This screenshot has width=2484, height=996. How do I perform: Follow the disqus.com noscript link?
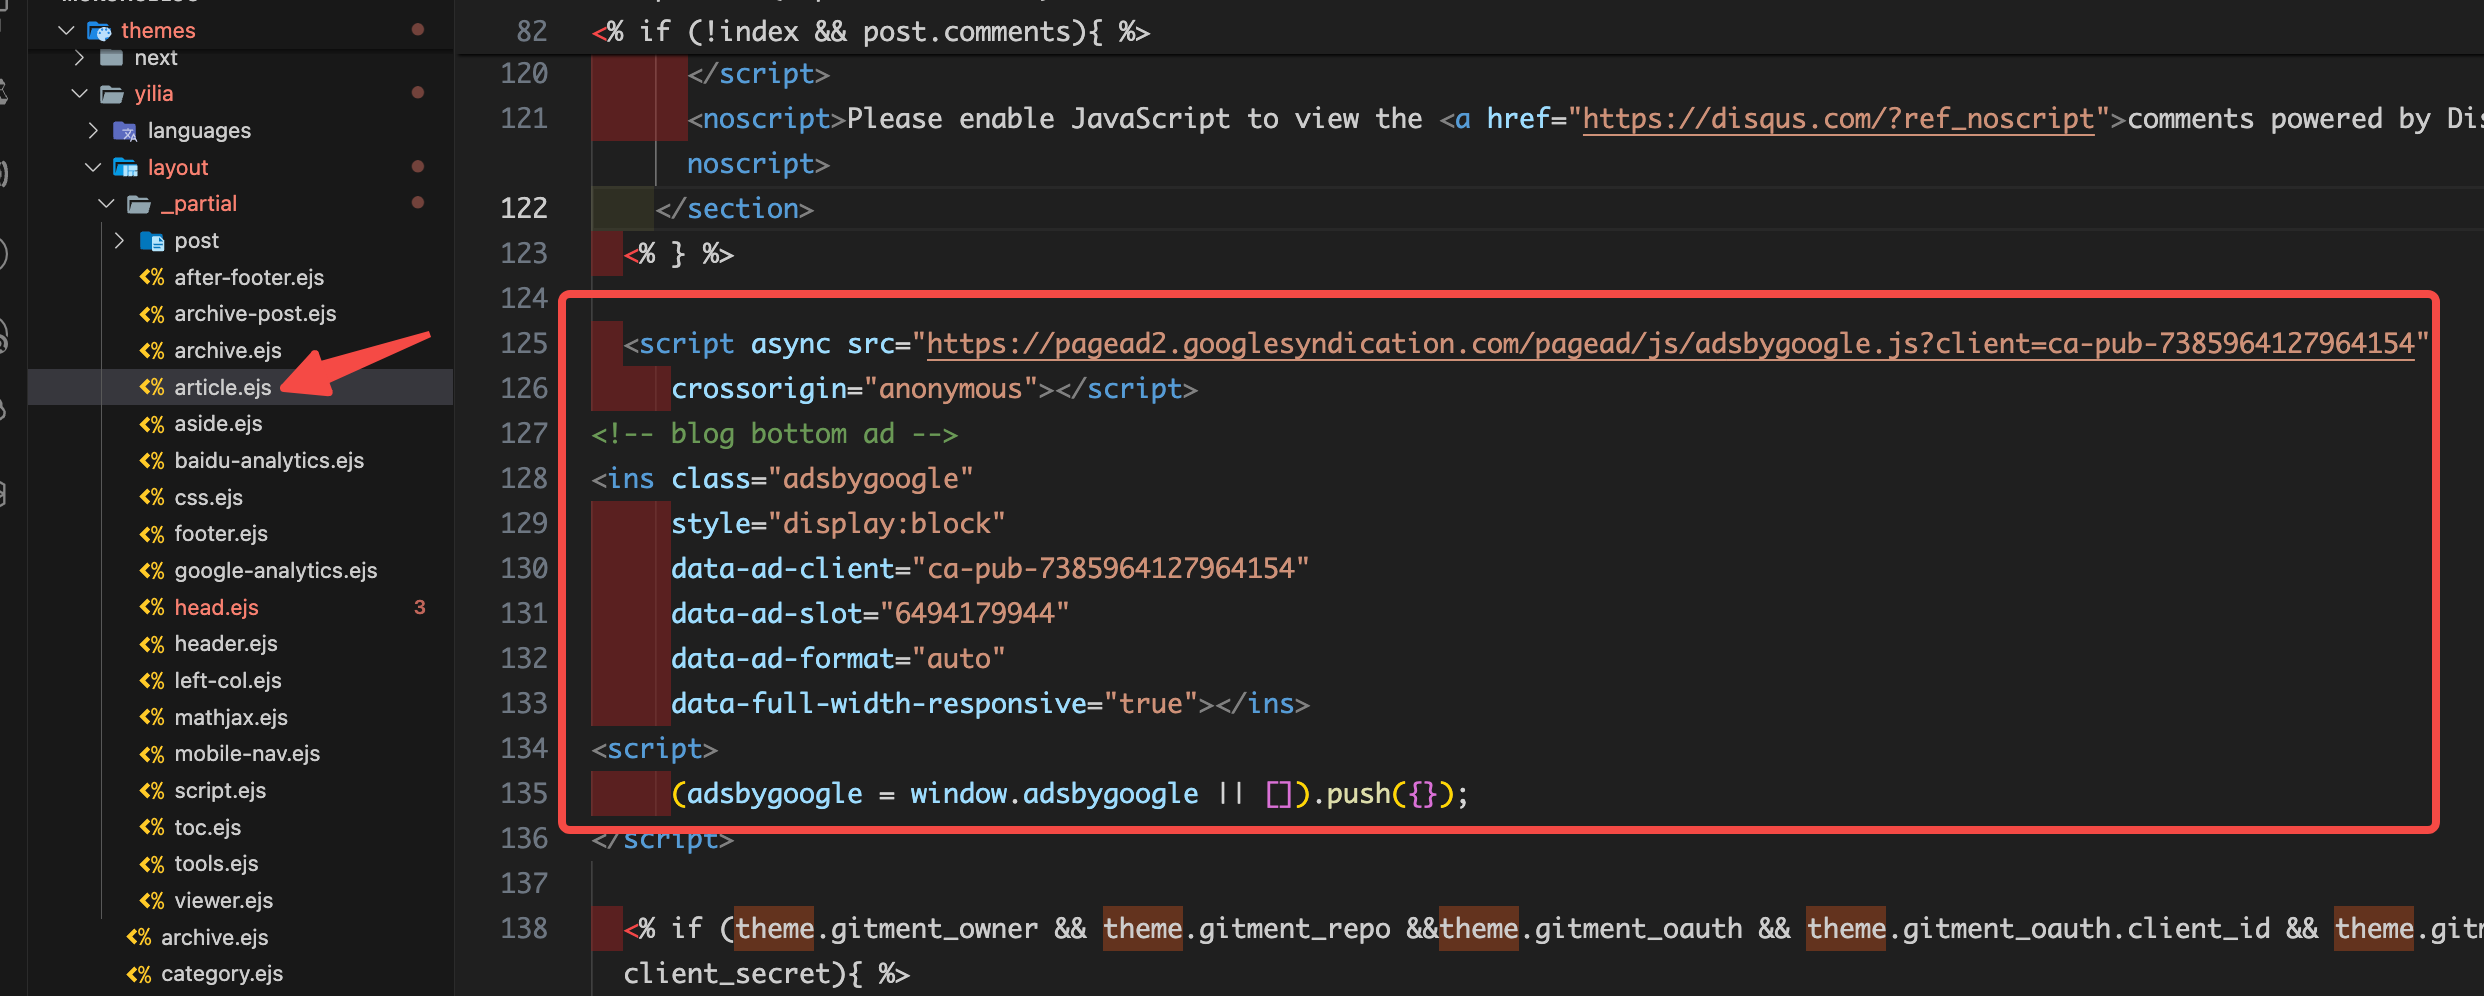1838,119
